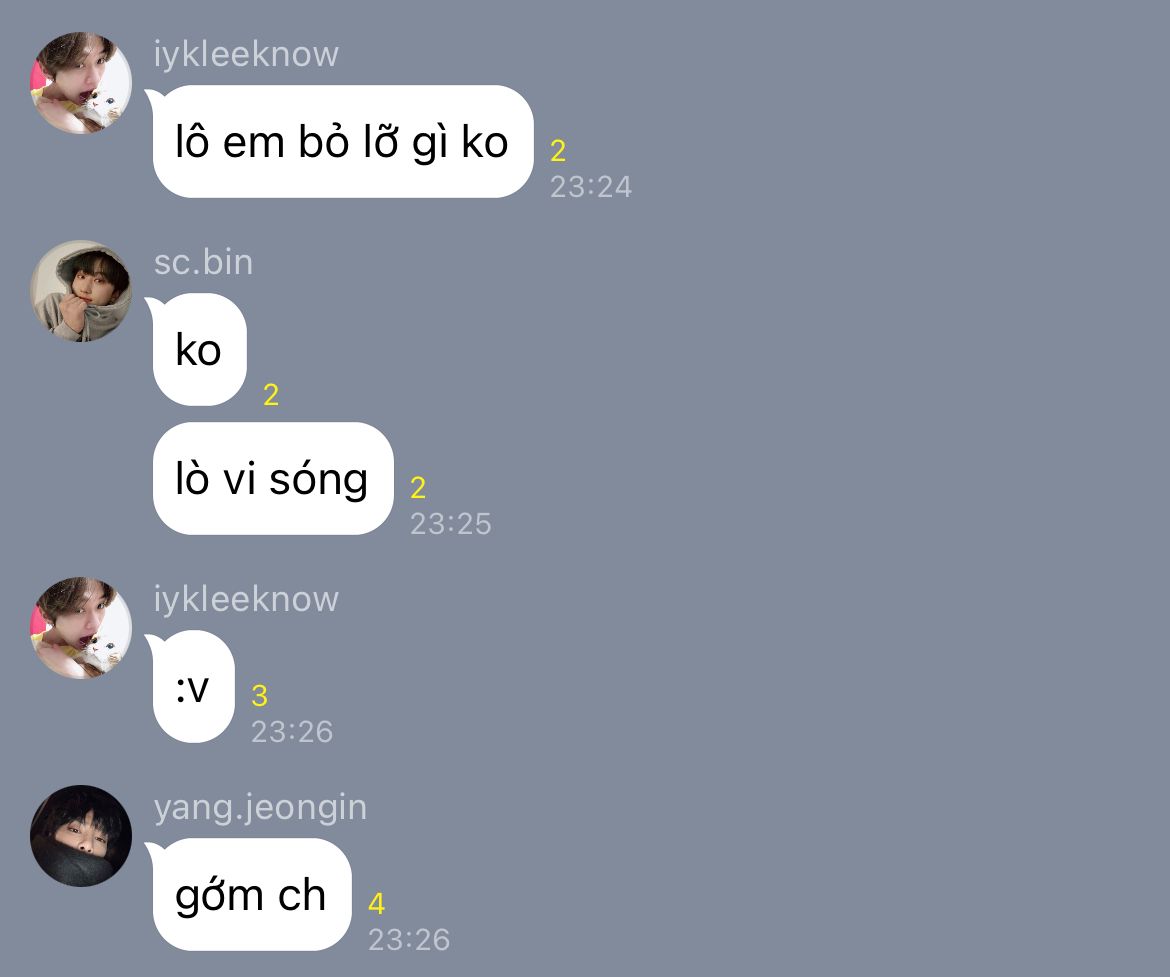Select the "lô em bỏ lỡ gì ko" message bubble
Image resolution: width=1170 pixels, height=977 pixels.
tap(343, 142)
